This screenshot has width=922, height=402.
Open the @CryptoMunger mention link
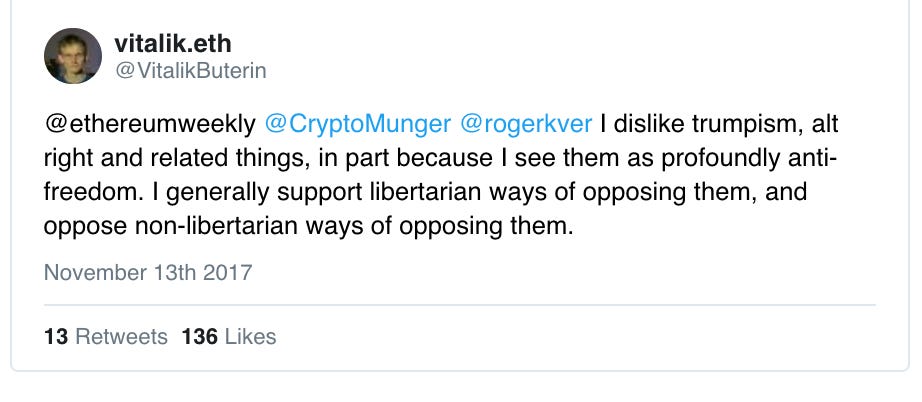[x=358, y=125]
